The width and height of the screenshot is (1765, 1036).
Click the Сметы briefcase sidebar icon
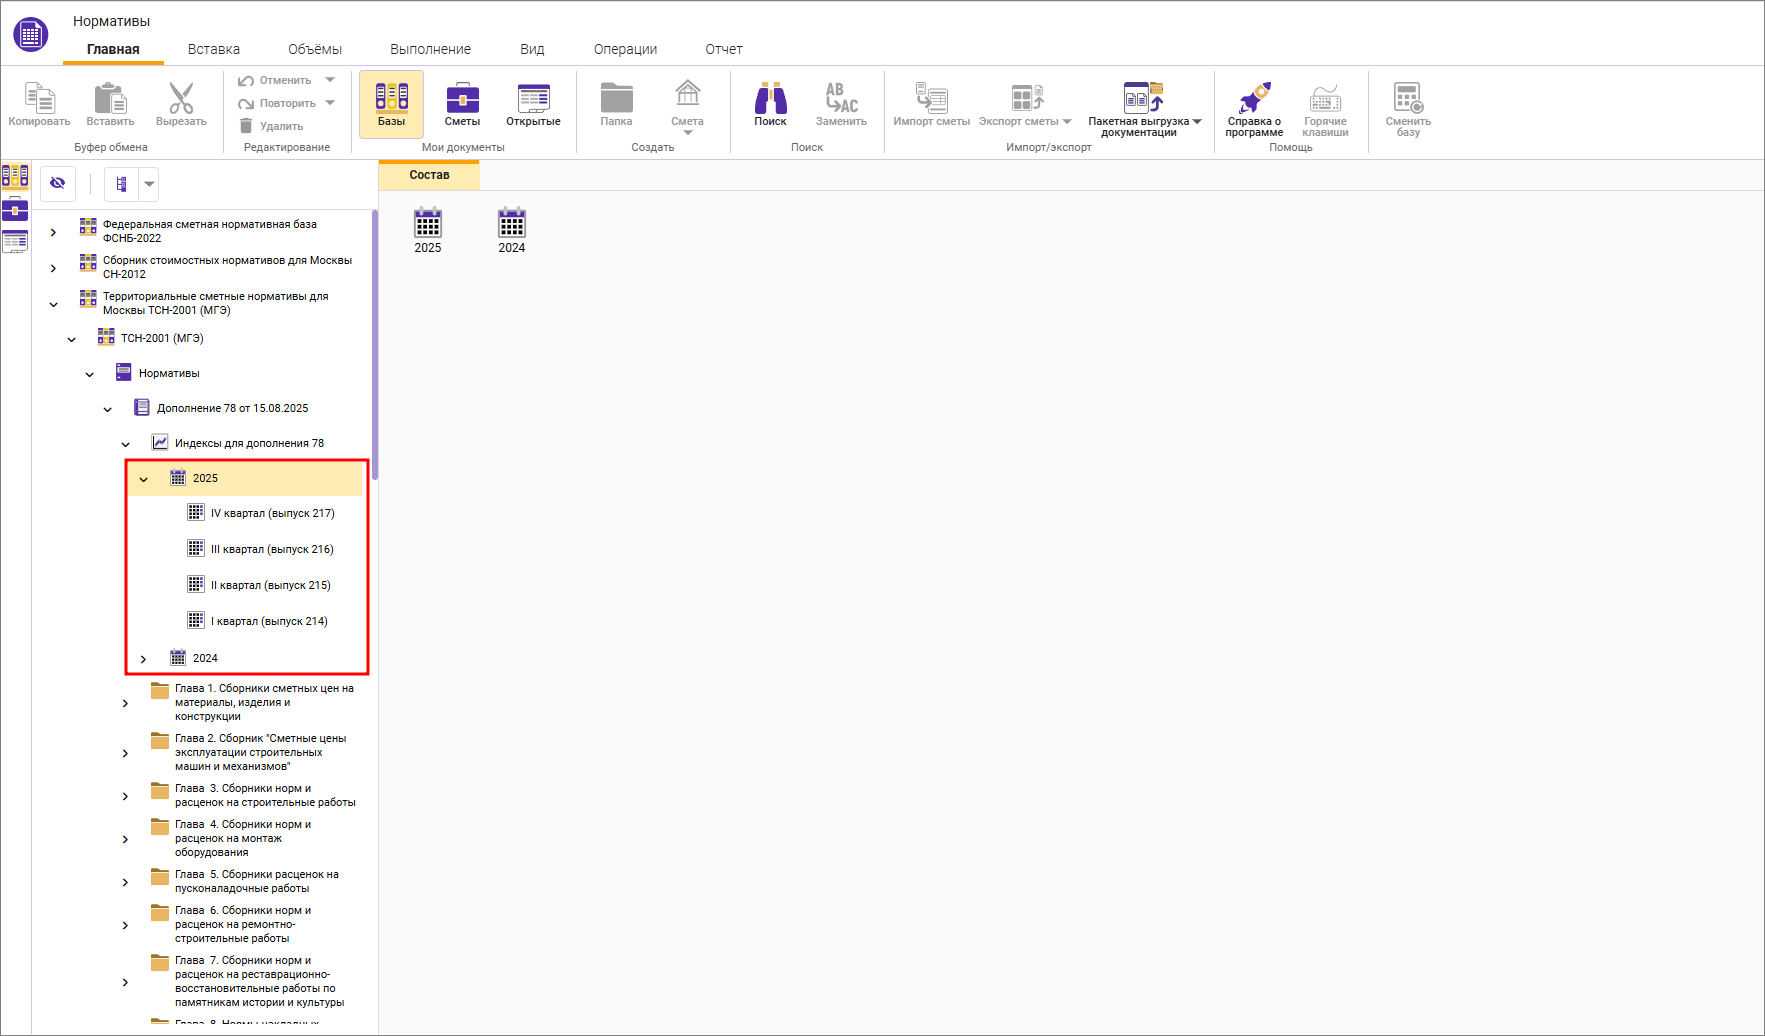tap(15, 209)
